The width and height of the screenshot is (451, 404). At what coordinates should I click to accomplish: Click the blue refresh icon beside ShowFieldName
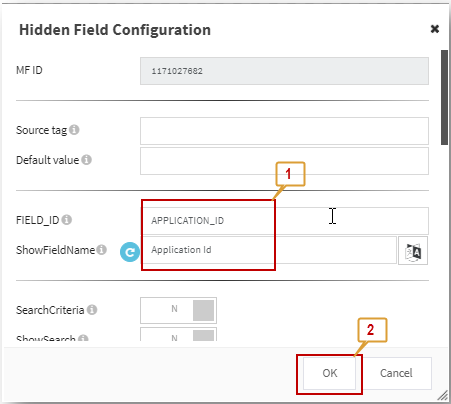tap(130, 252)
